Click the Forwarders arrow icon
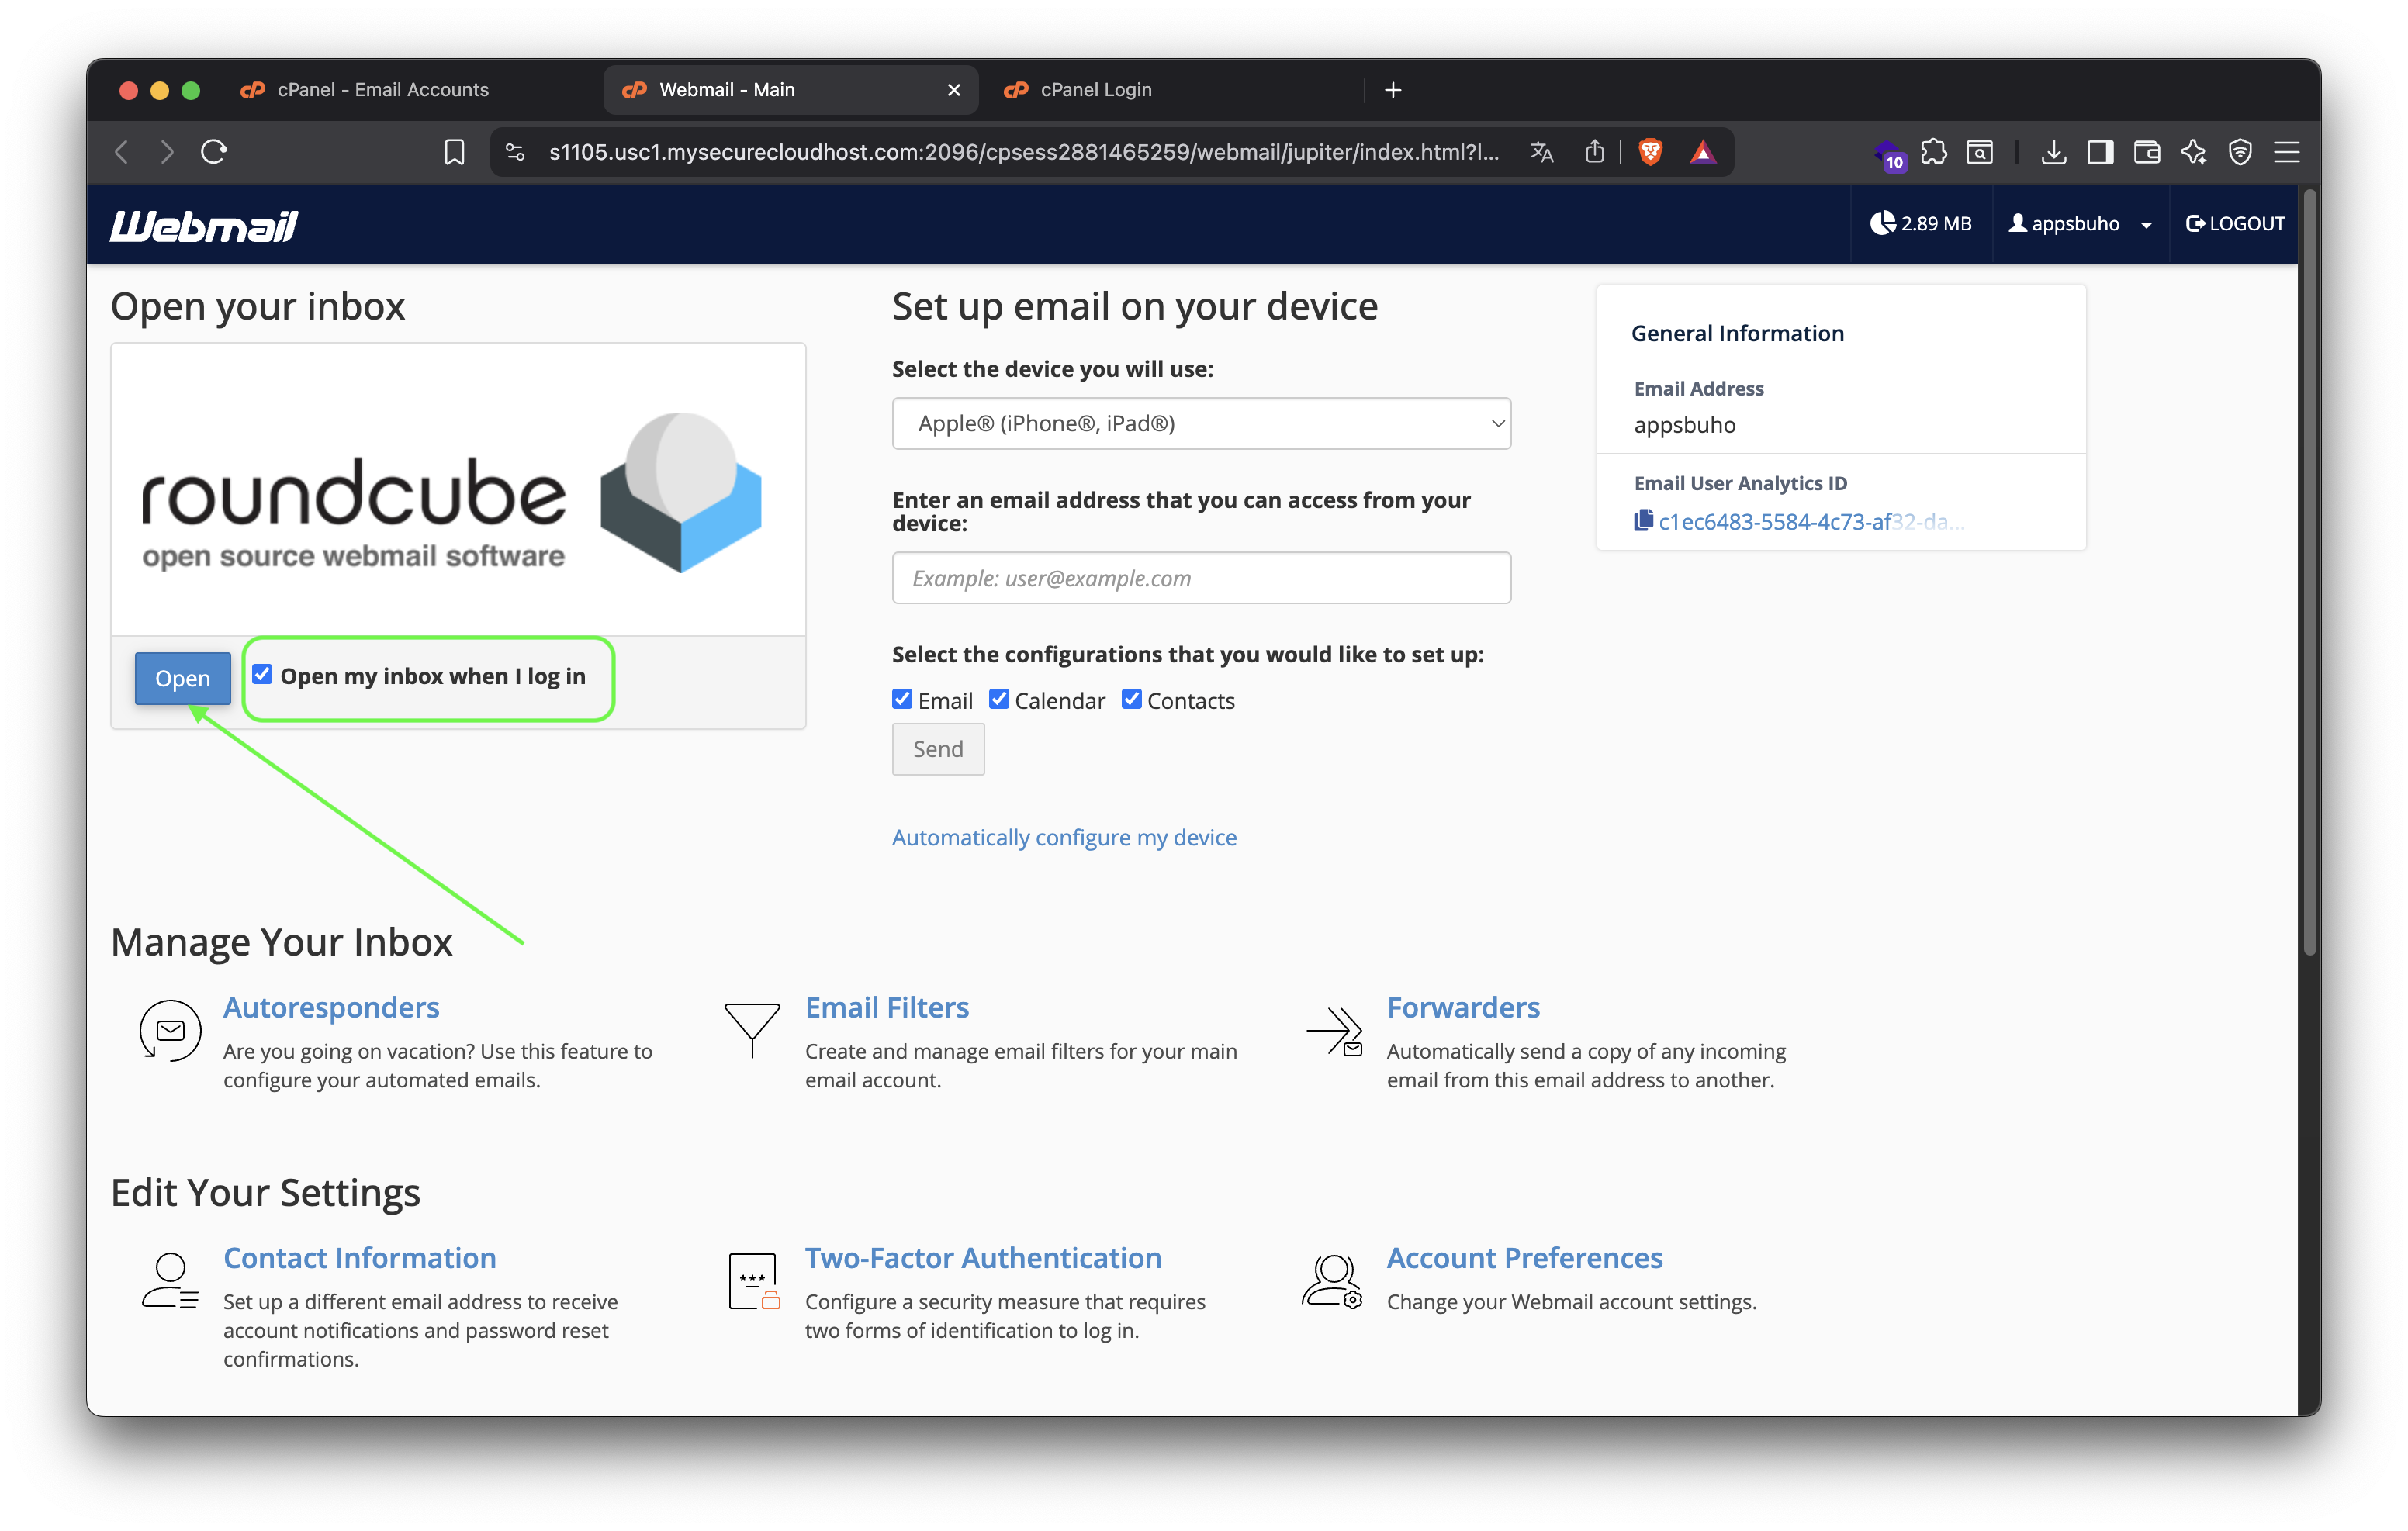This screenshot has height=1531, width=2408. [x=1334, y=1030]
